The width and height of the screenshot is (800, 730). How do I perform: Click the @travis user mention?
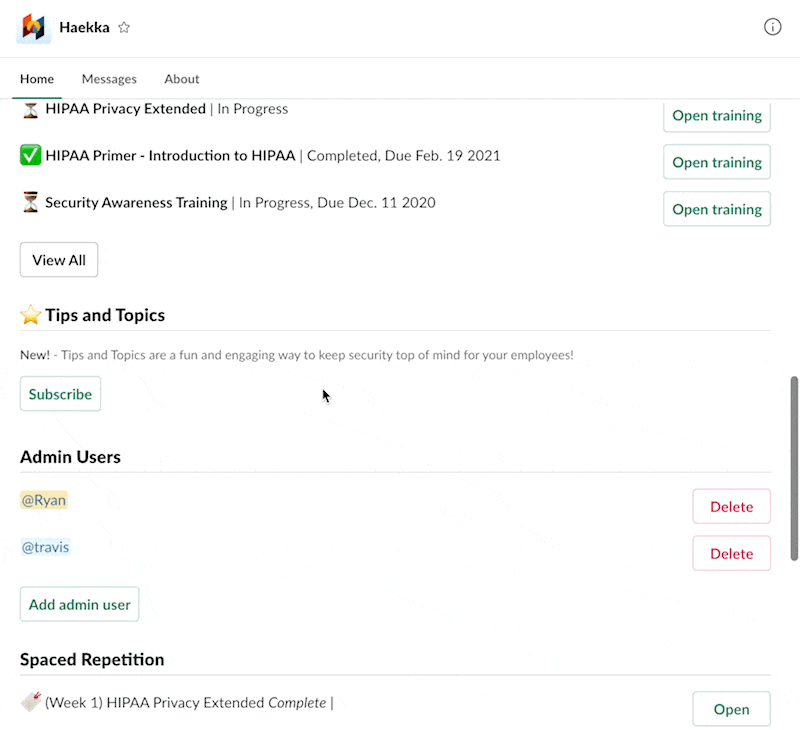point(45,547)
